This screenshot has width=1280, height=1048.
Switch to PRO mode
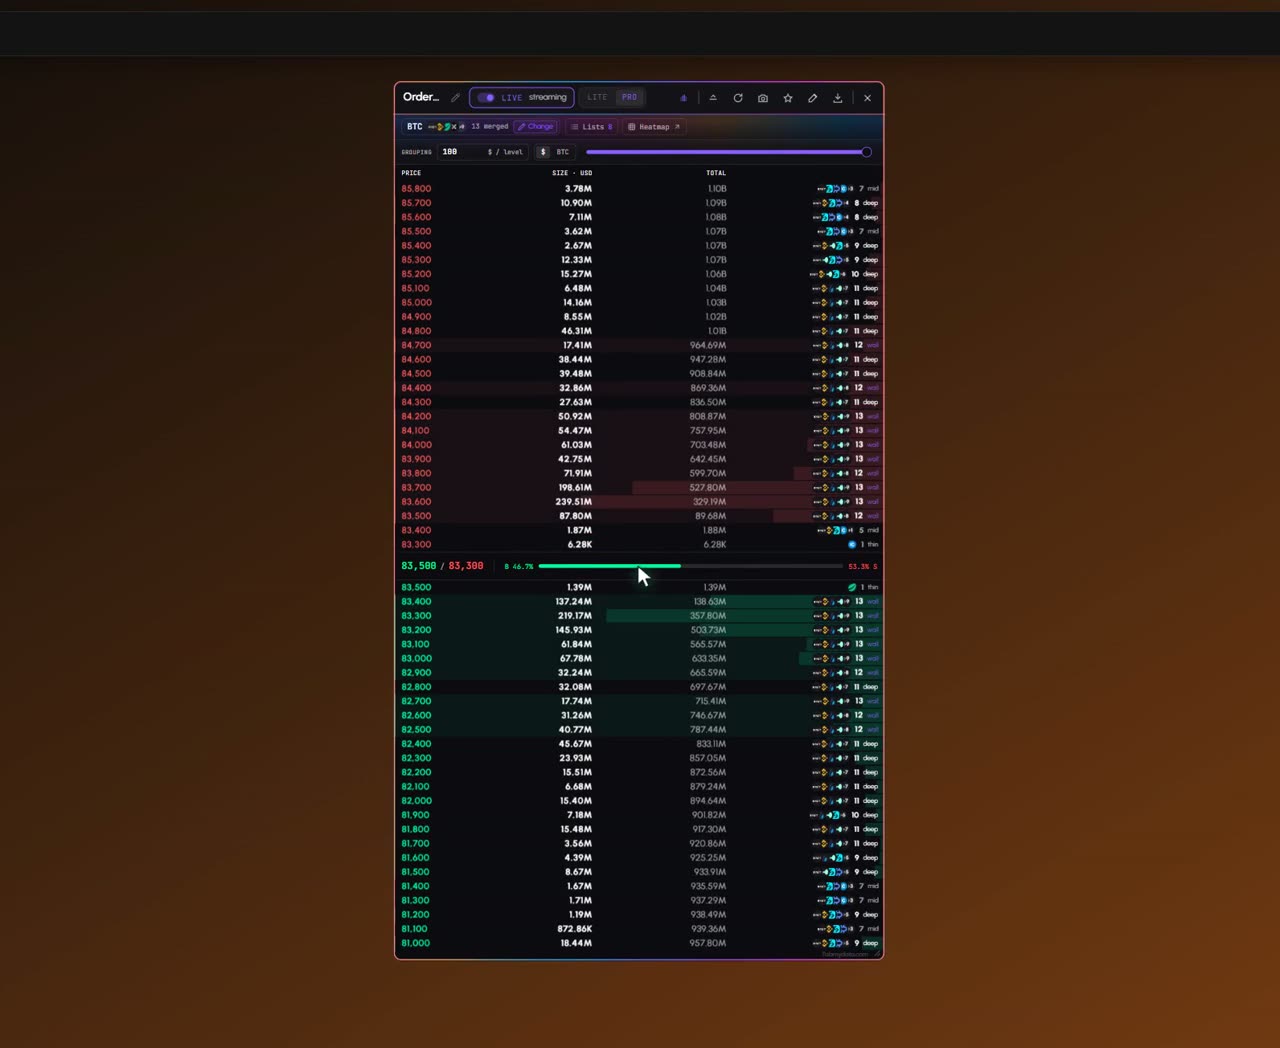(x=629, y=97)
